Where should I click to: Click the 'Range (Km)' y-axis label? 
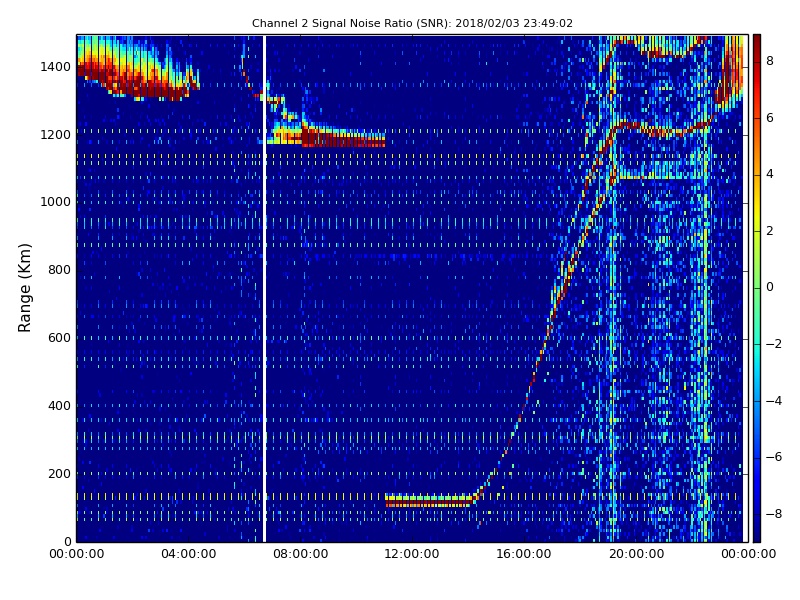24,288
